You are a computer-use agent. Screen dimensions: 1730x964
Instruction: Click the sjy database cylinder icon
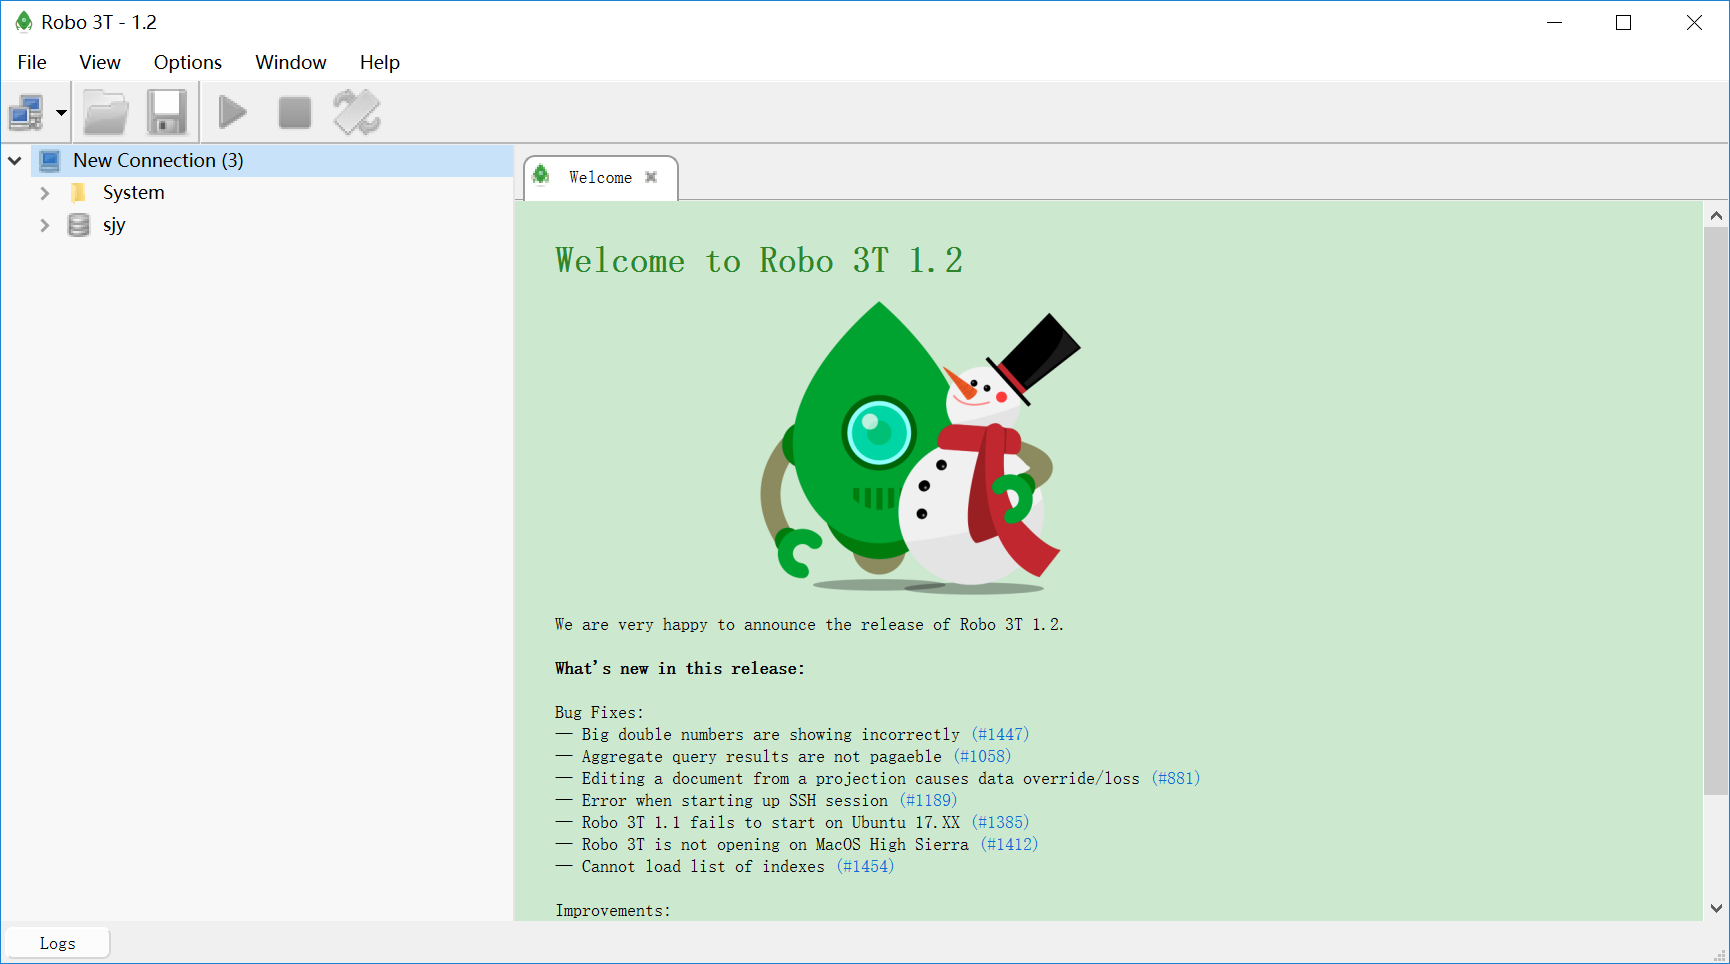click(x=78, y=225)
